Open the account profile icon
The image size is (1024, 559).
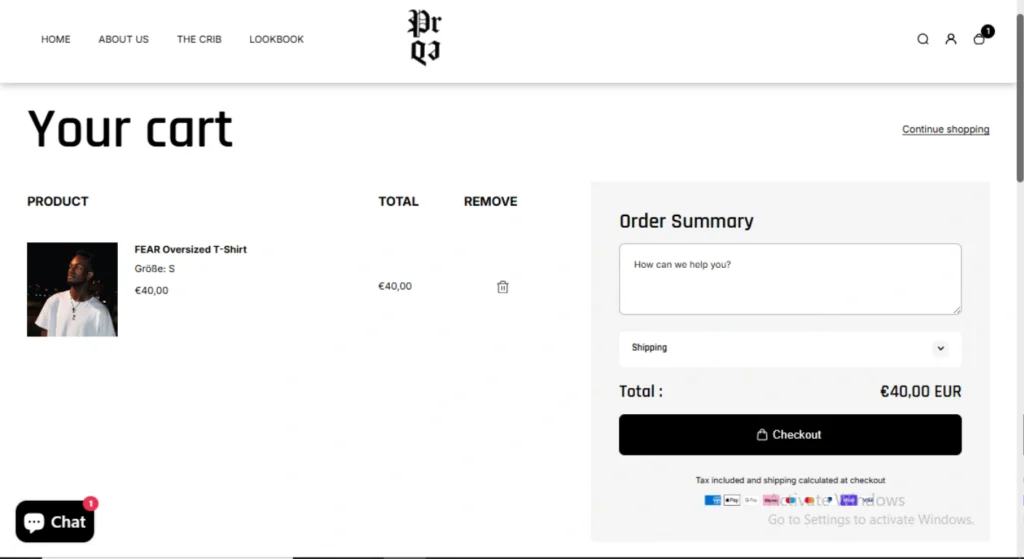(951, 40)
